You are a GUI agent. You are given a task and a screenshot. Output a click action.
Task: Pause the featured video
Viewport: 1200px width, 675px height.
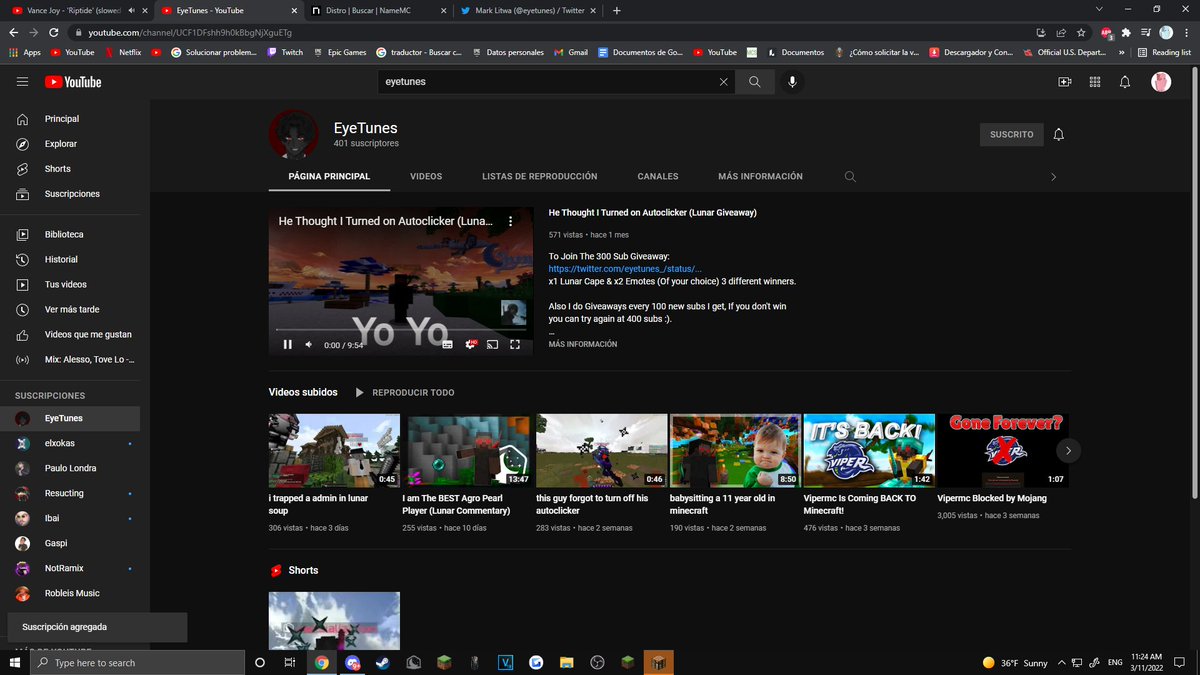(288, 345)
